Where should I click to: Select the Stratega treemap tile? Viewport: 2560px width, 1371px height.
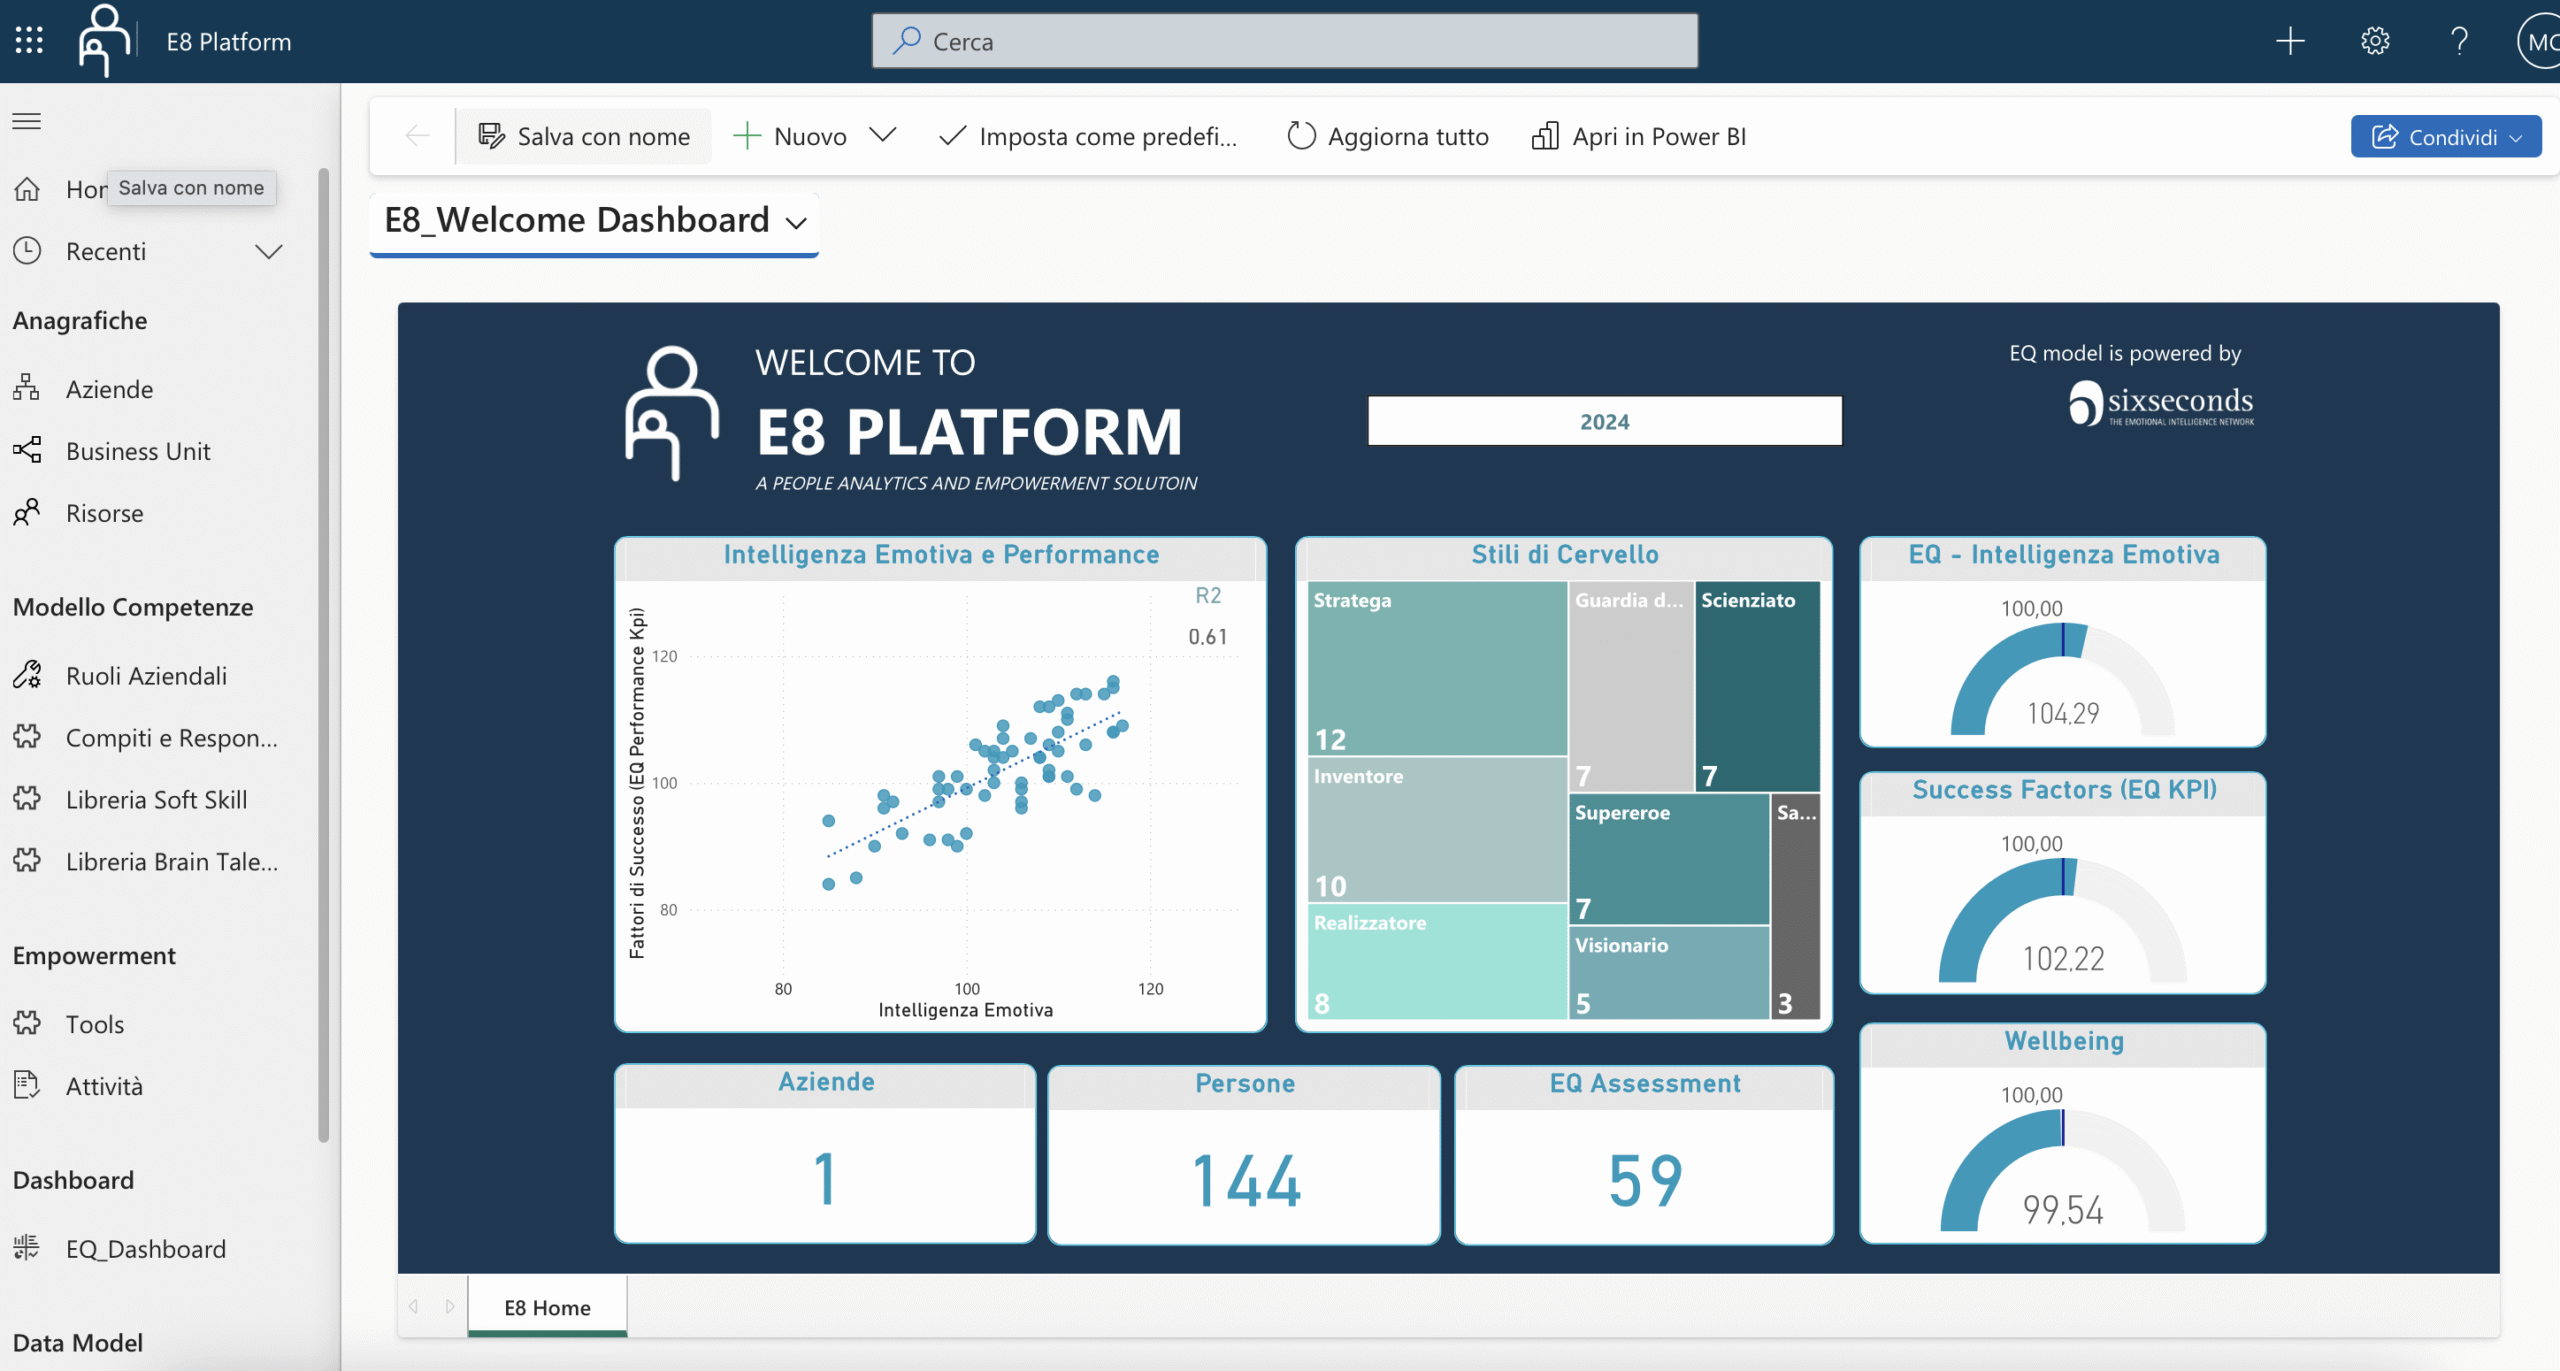1437,668
